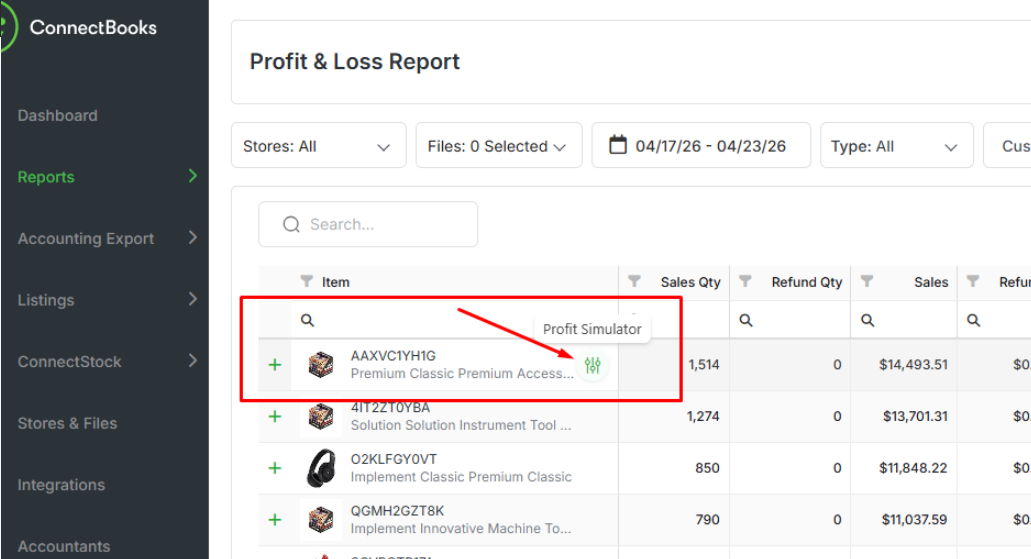The height and width of the screenshot is (559, 1031).
Task: Click filter icon beside Sales header
Action: tap(867, 281)
